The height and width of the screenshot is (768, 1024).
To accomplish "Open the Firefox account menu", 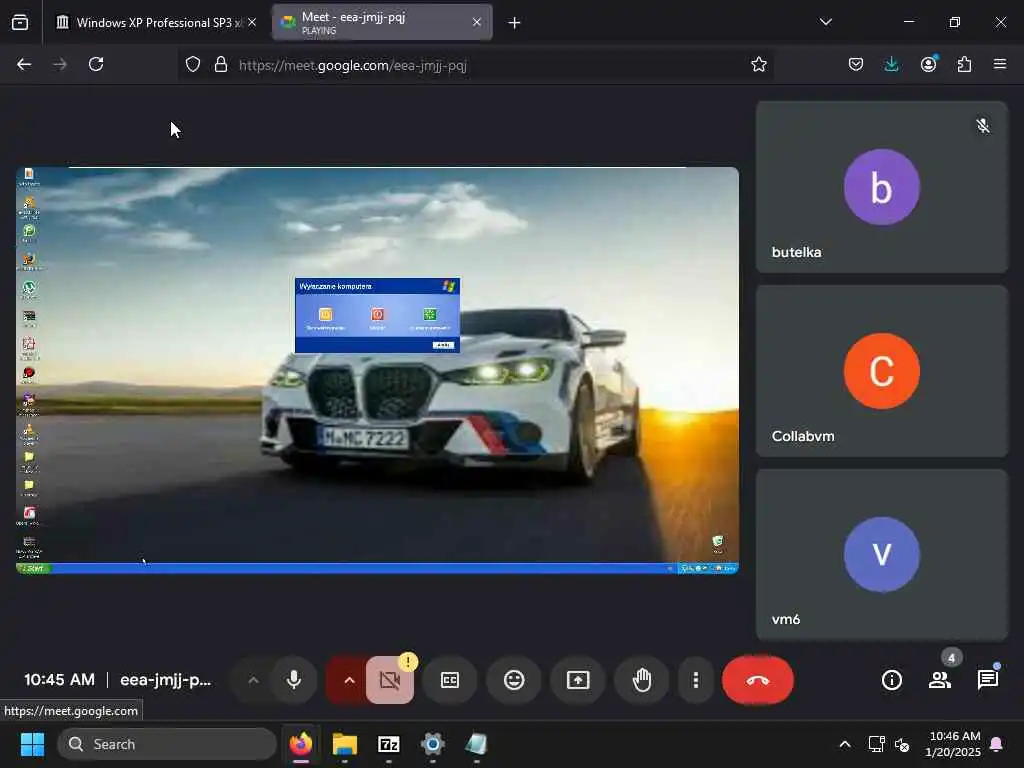I will pos(928,64).
